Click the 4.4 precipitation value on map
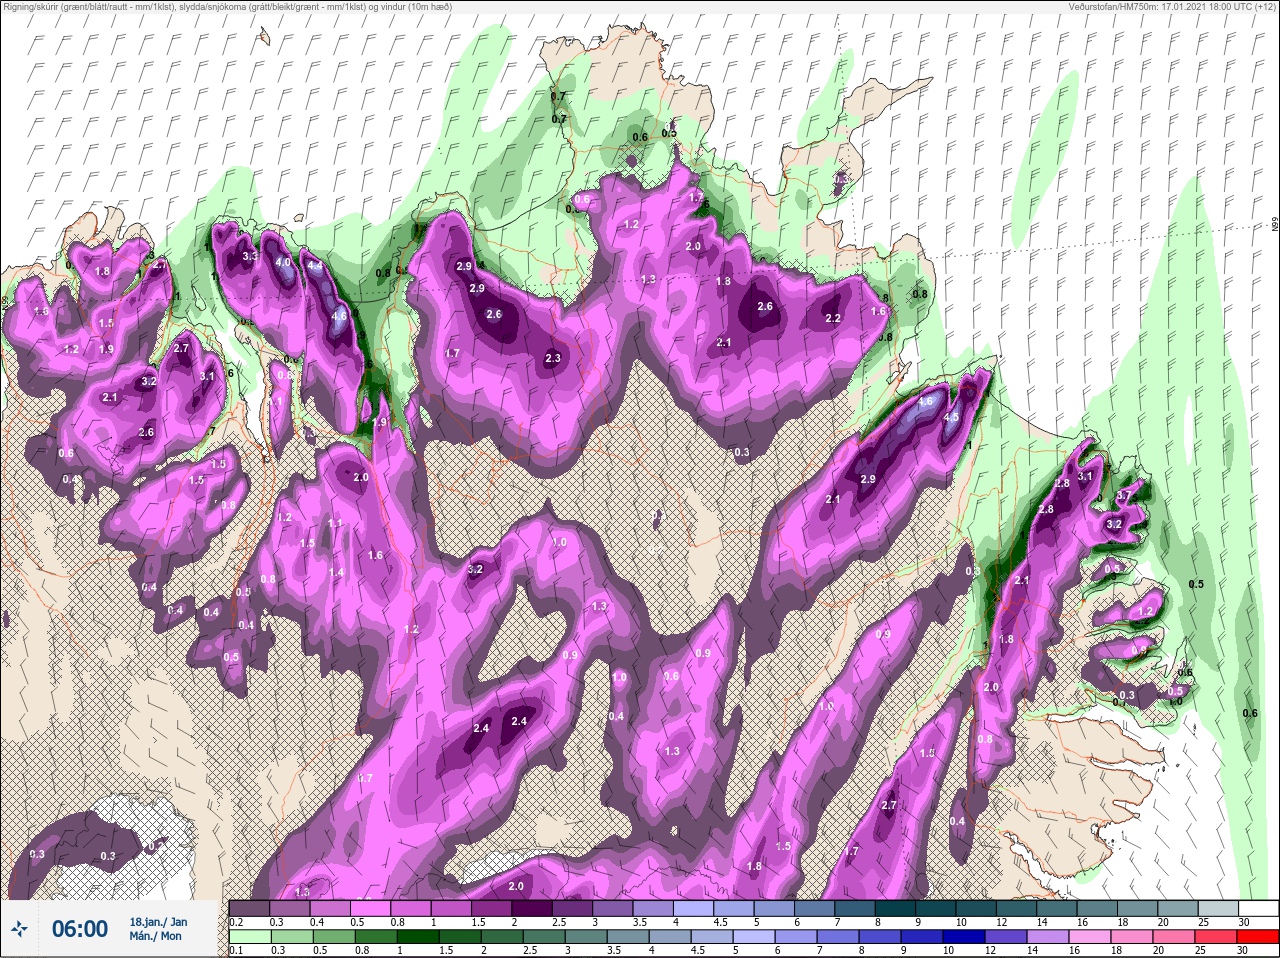 tap(315, 266)
